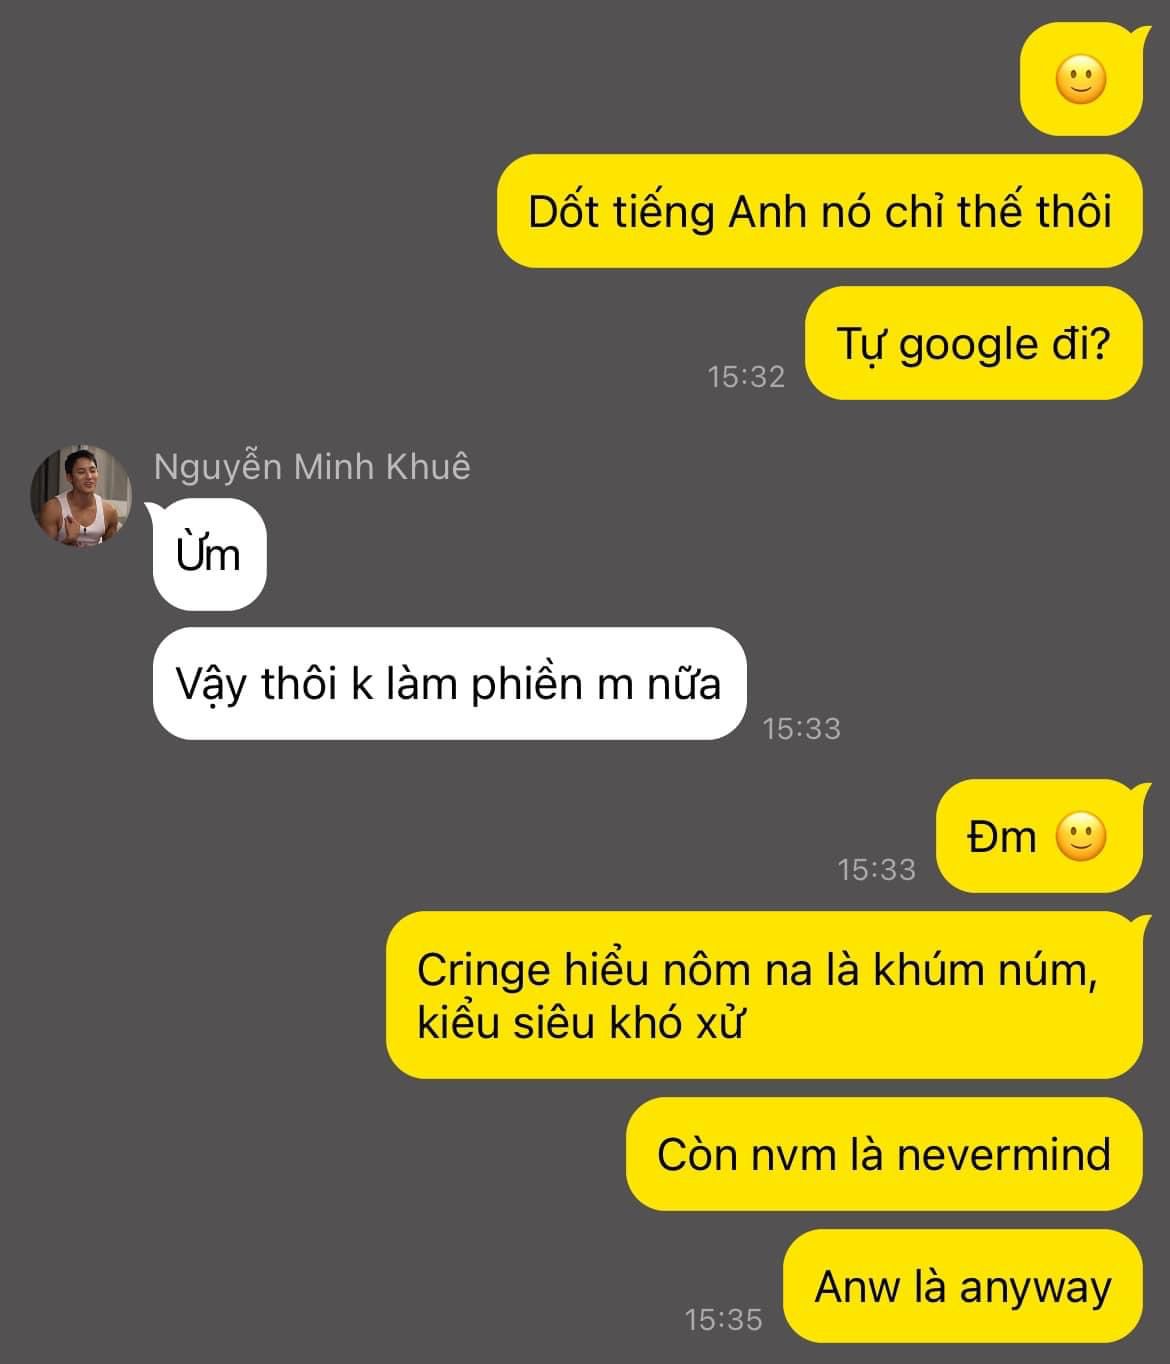Image resolution: width=1170 pixels, height=1364 pixels.
Task: Tap the 15:32 timestamp
Action: tap(746, 376)
